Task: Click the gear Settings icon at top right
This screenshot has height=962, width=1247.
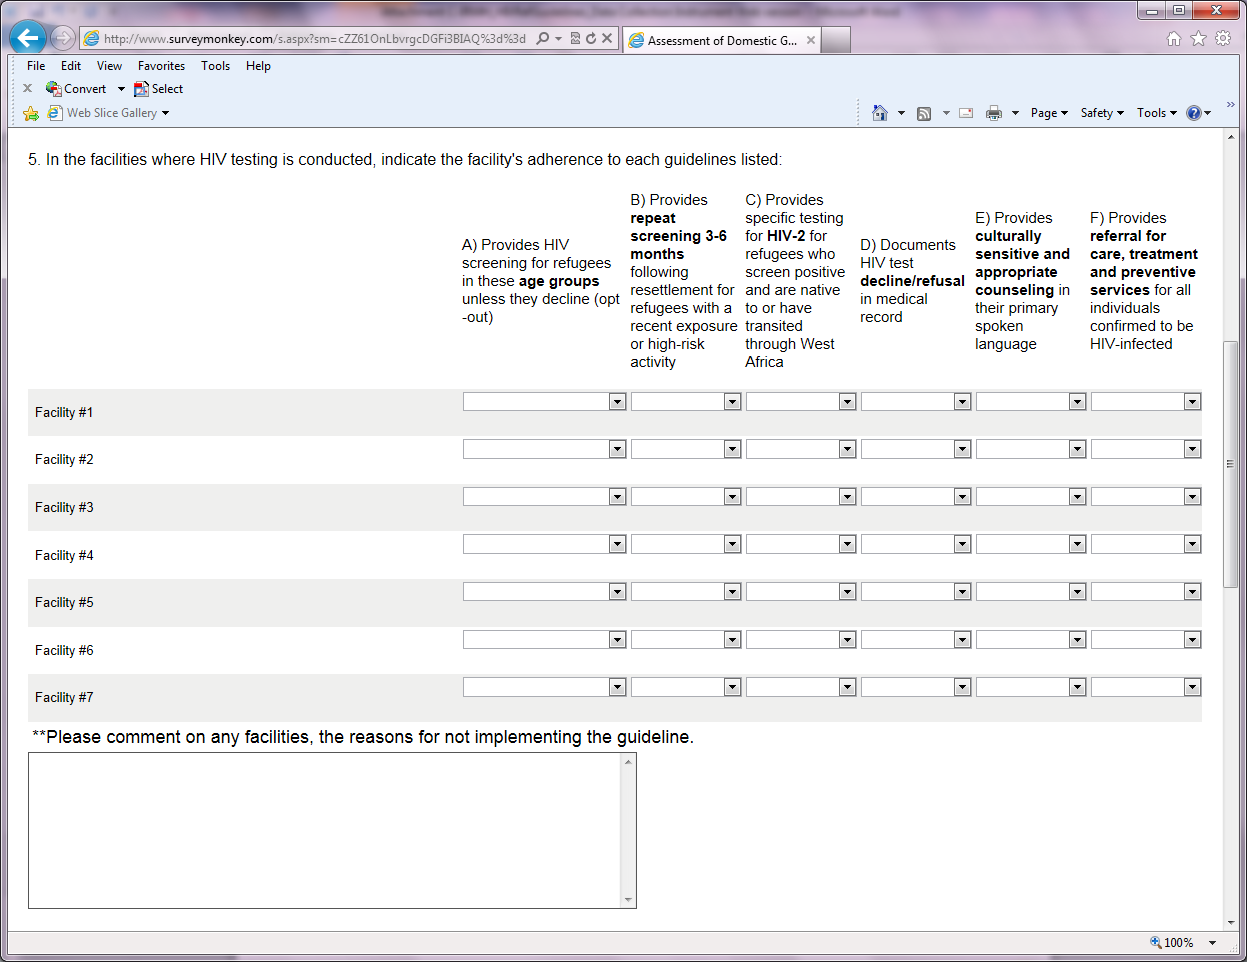Action: (1223, 39)
